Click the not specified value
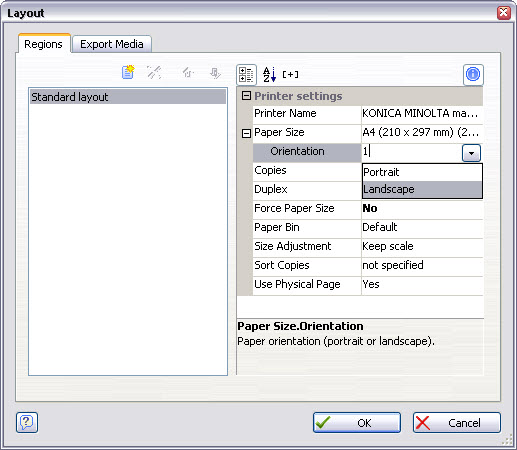The image size is (517, 450). coord(393,265)
